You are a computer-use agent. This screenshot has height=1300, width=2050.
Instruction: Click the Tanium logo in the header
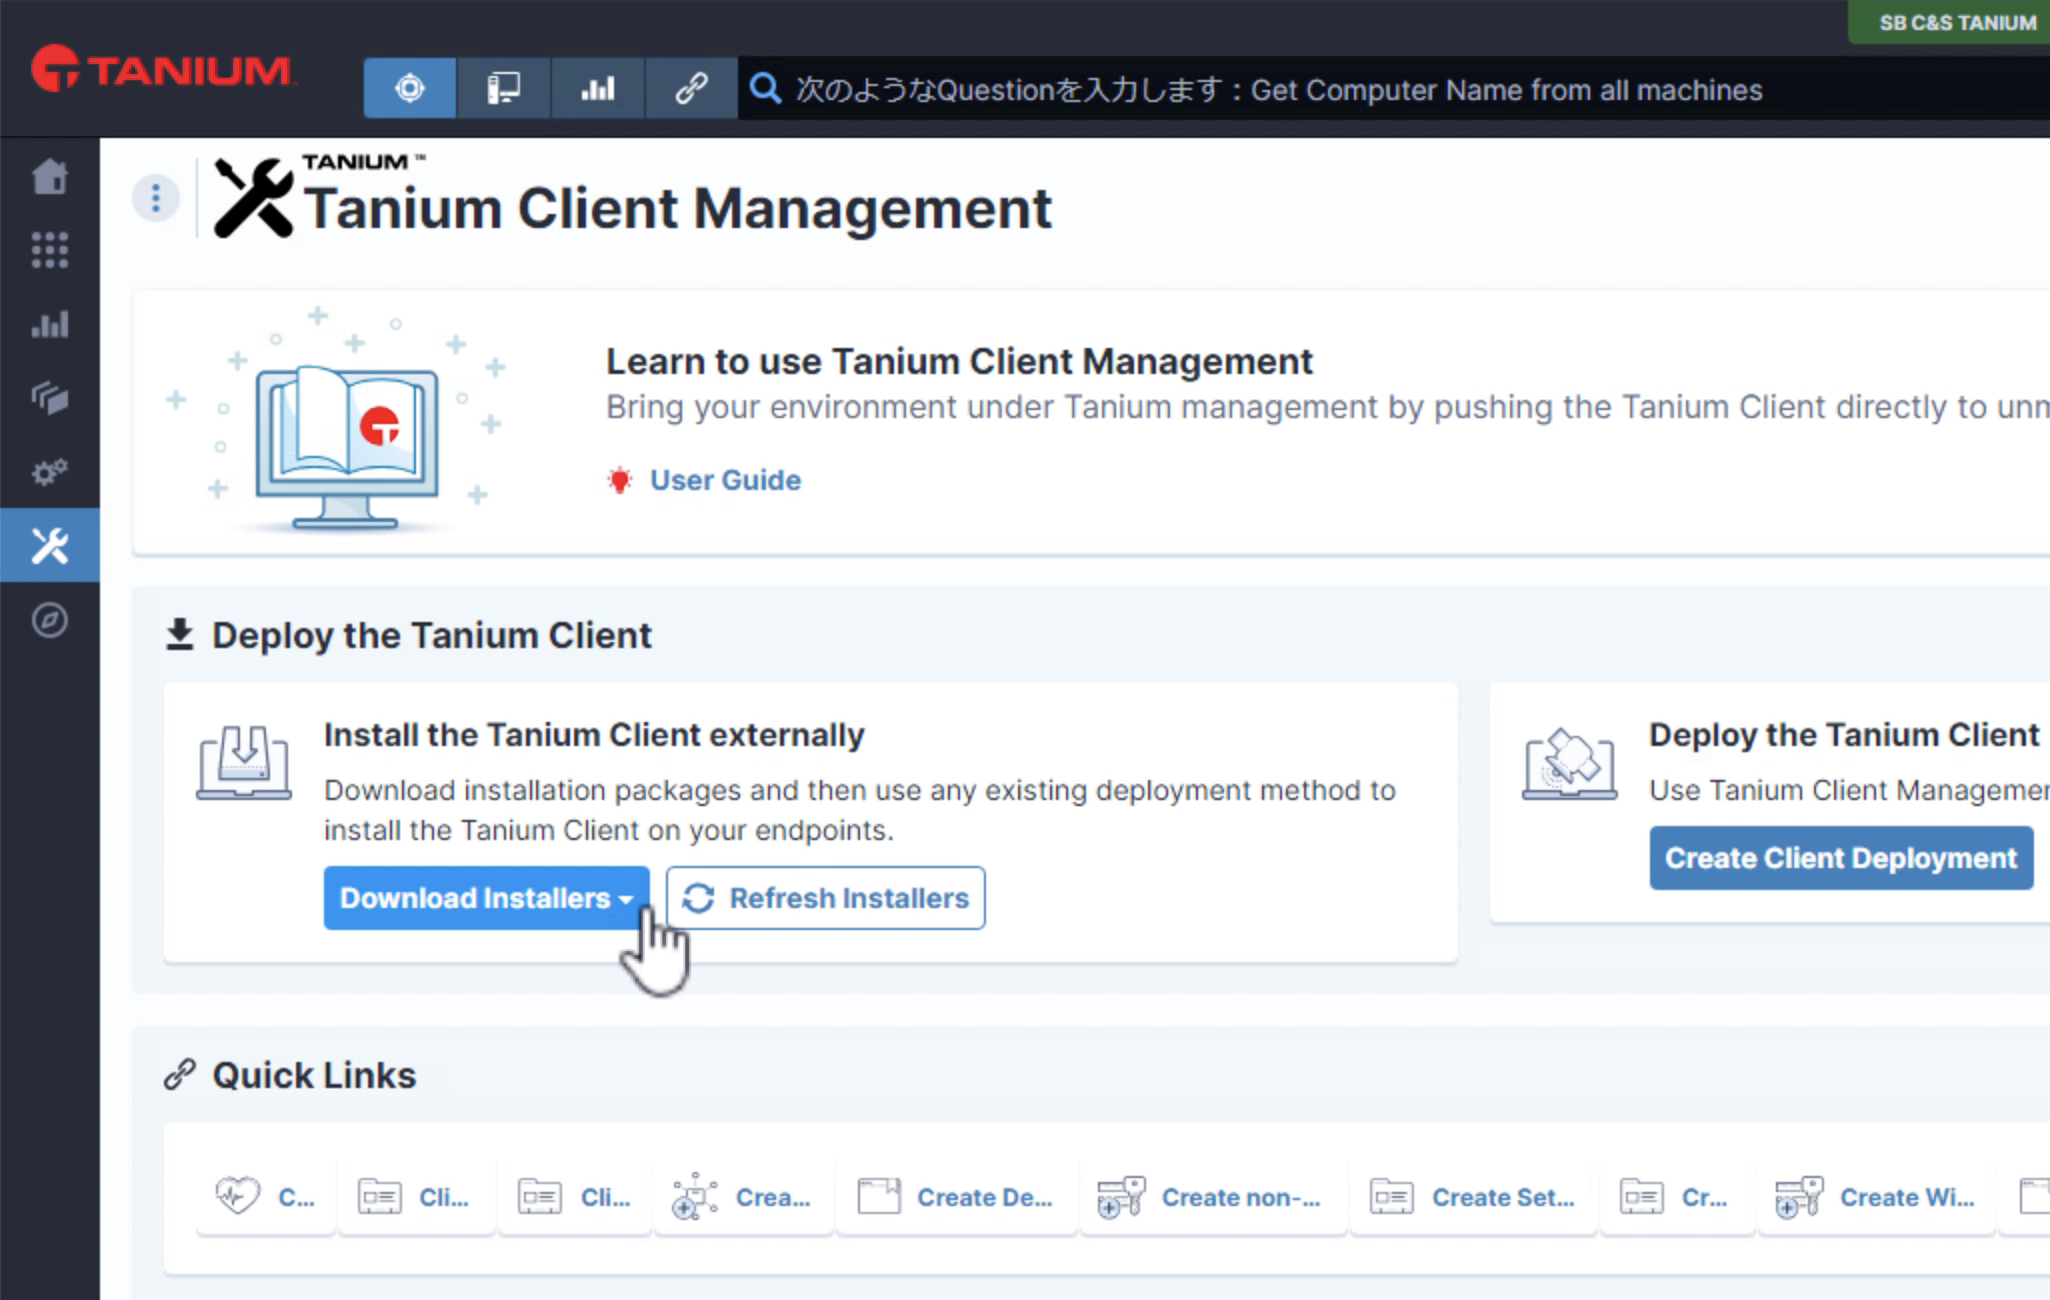tap(161, 69)
